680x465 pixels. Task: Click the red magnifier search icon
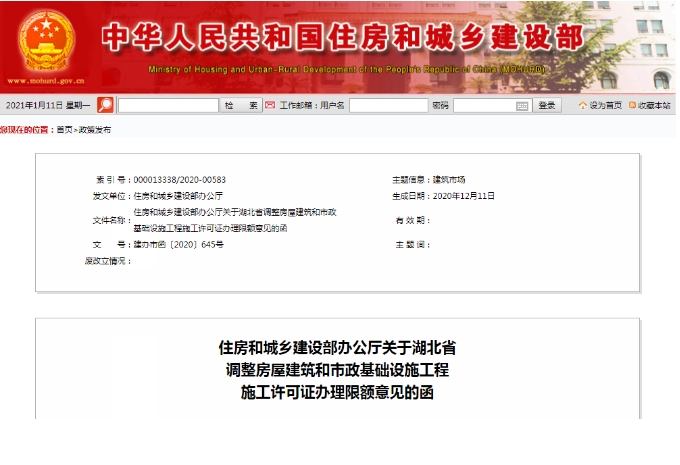click(x=105, y=105)
